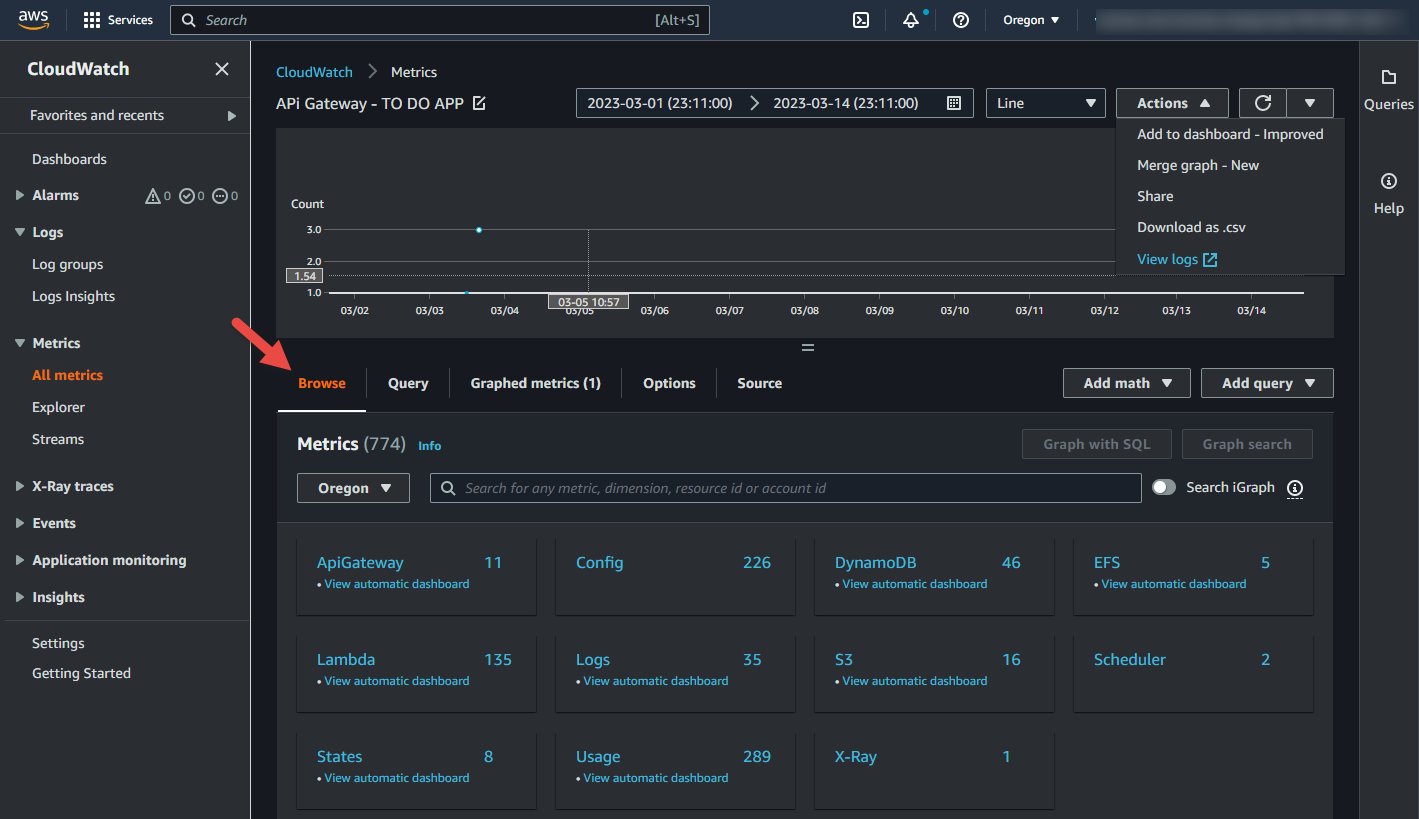Switch to the Source tab
The image size is (1419, 819).
click(x=760, y=383)
